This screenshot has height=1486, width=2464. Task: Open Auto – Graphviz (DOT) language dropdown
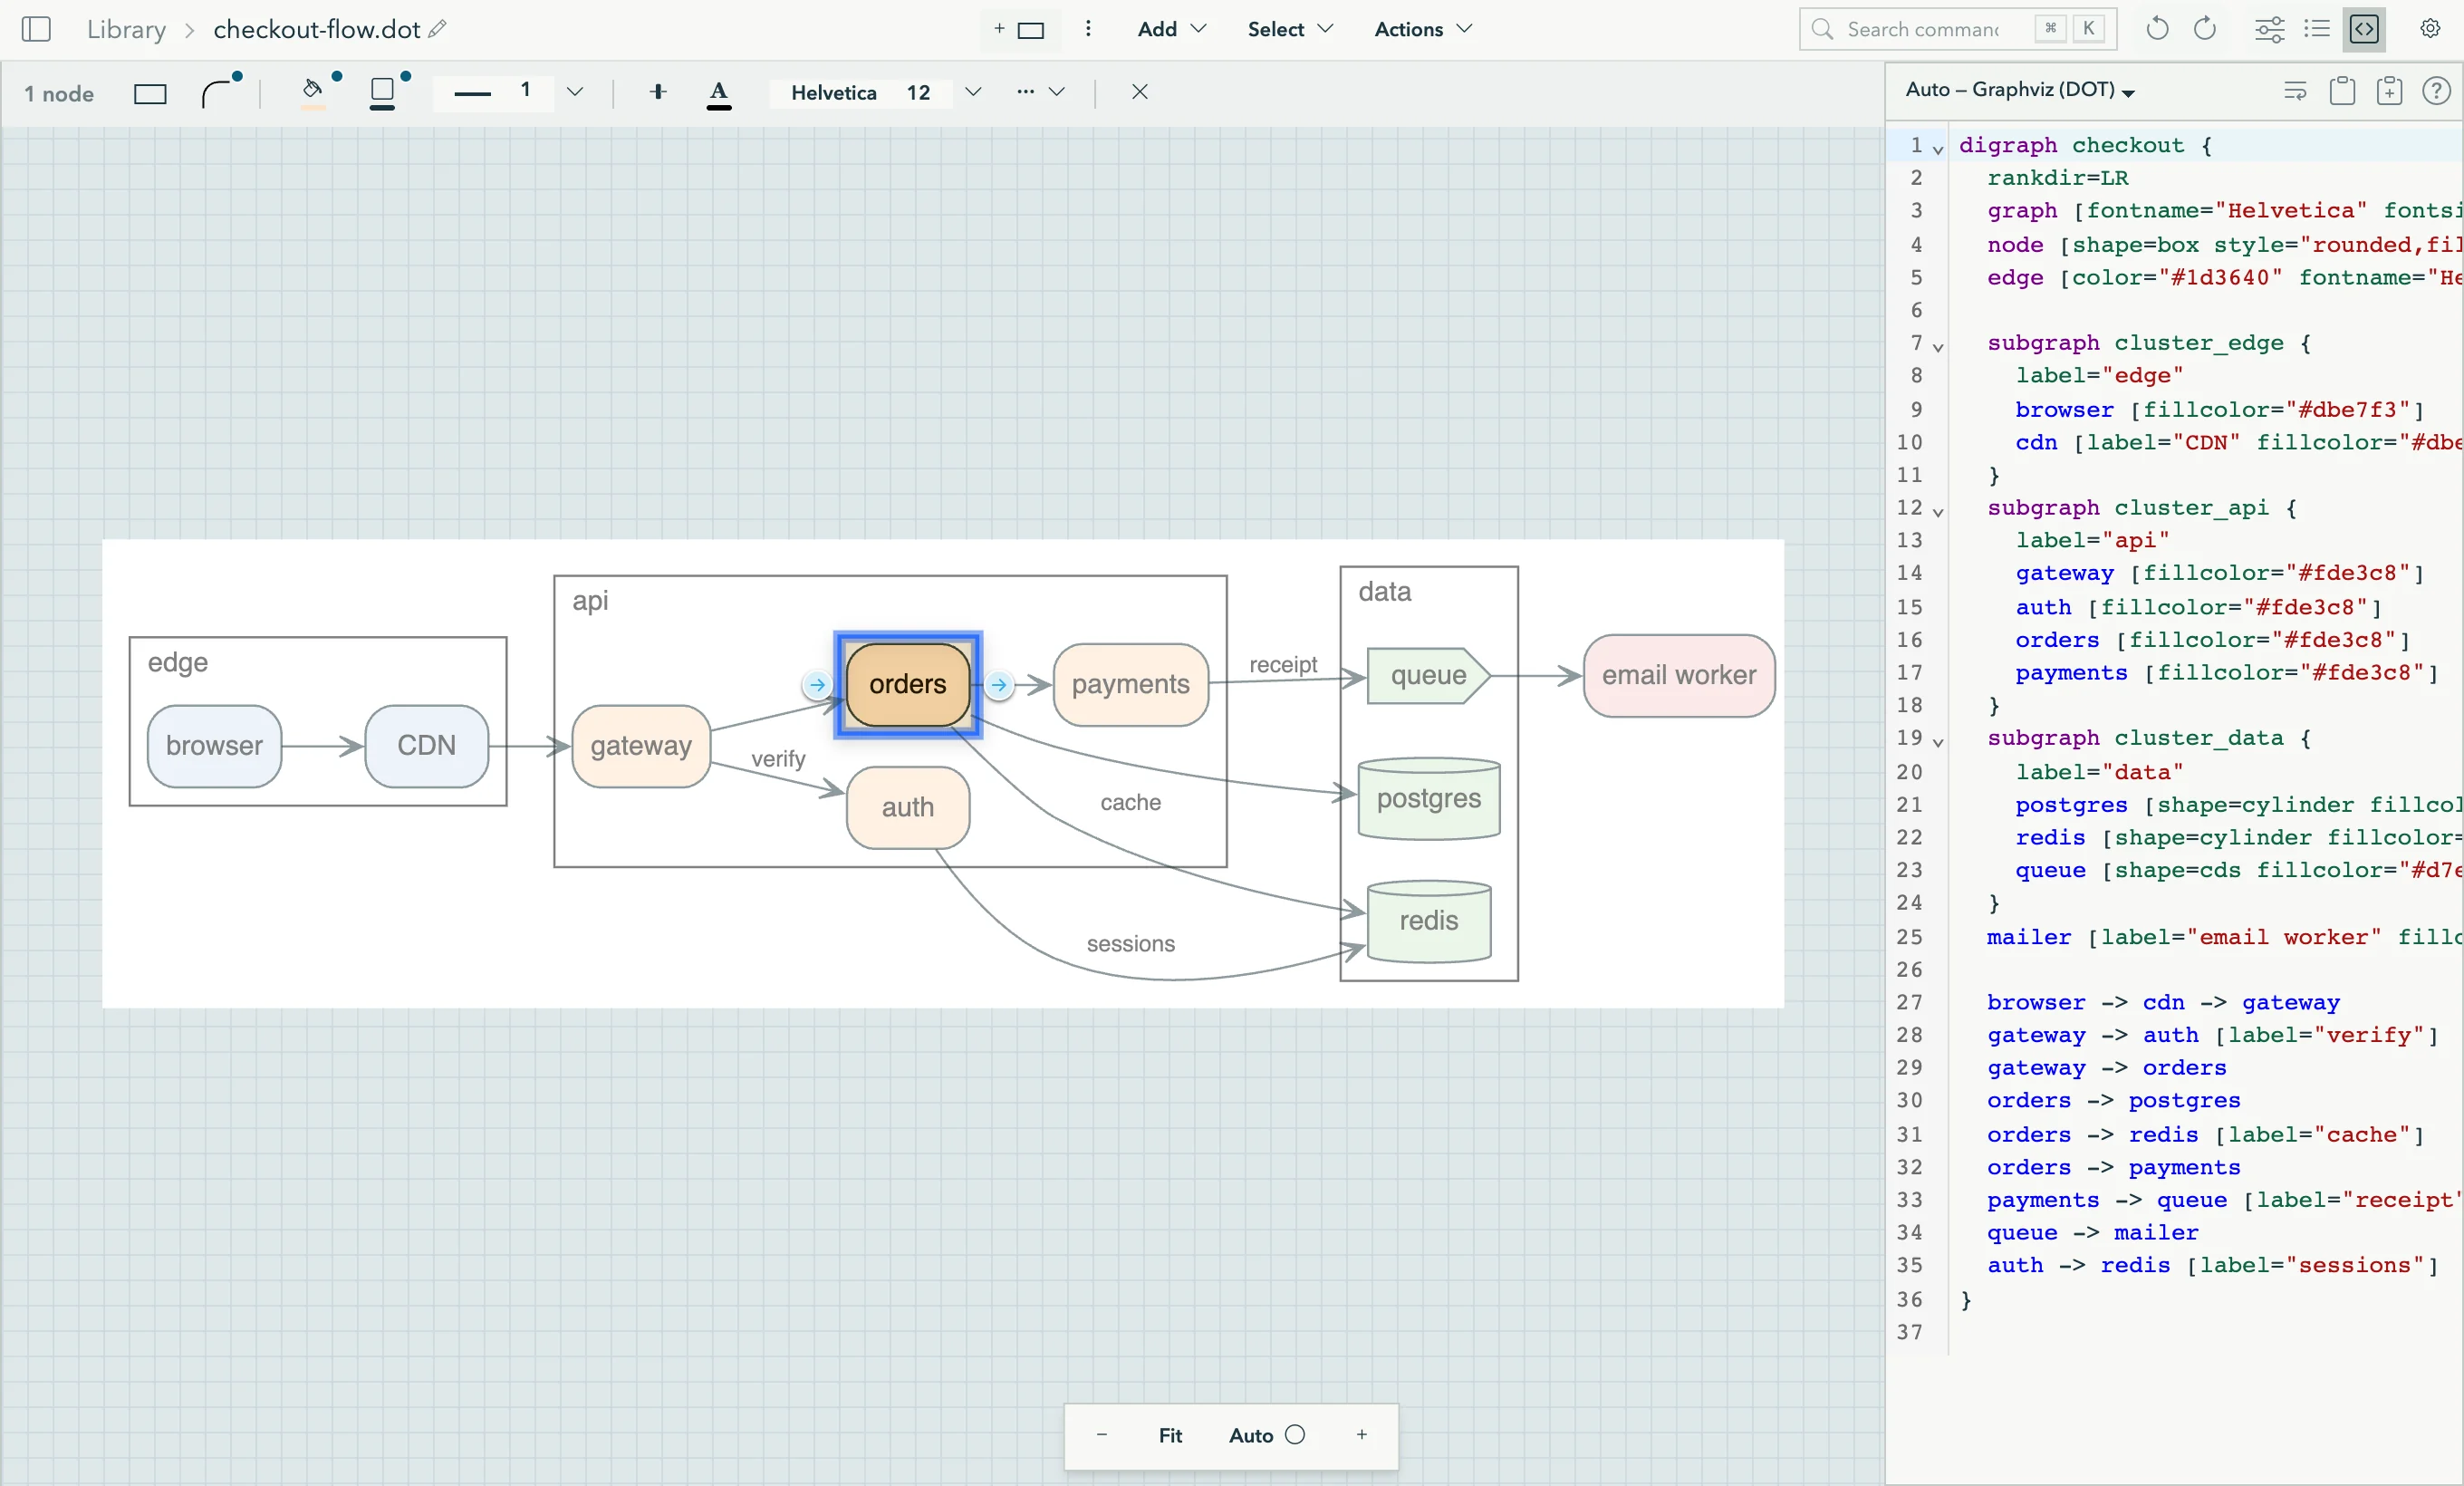2020,90
